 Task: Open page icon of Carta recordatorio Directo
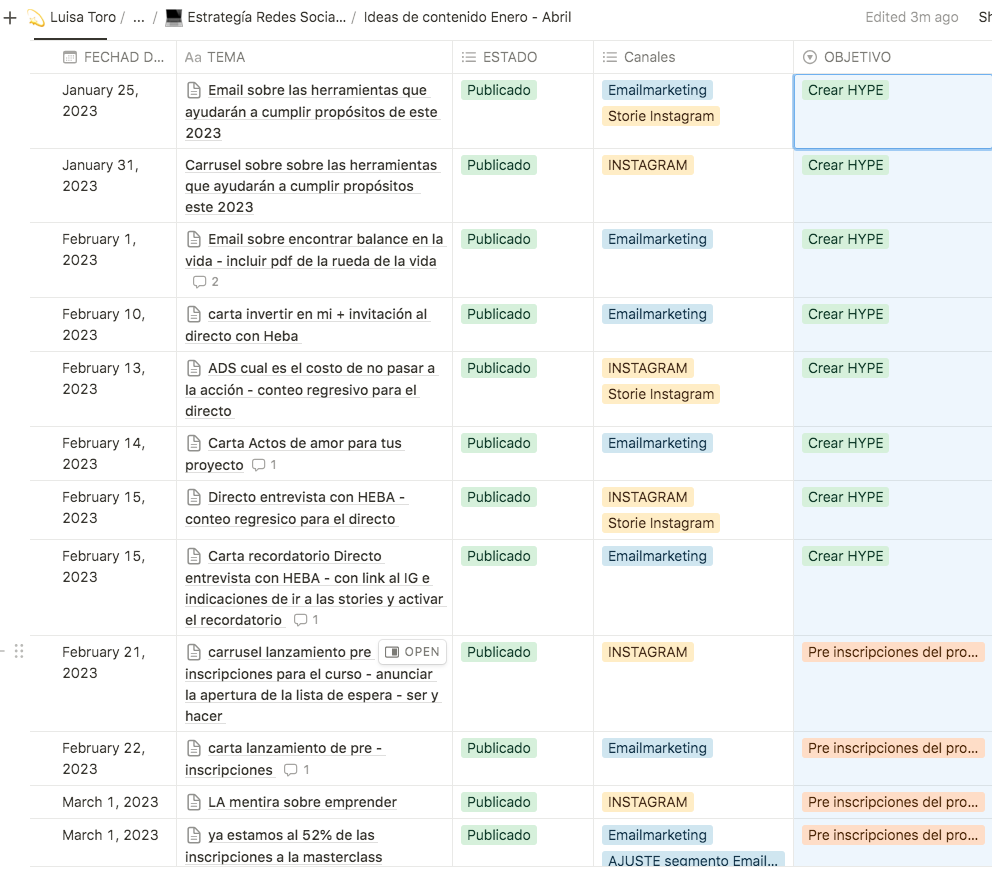194,556
